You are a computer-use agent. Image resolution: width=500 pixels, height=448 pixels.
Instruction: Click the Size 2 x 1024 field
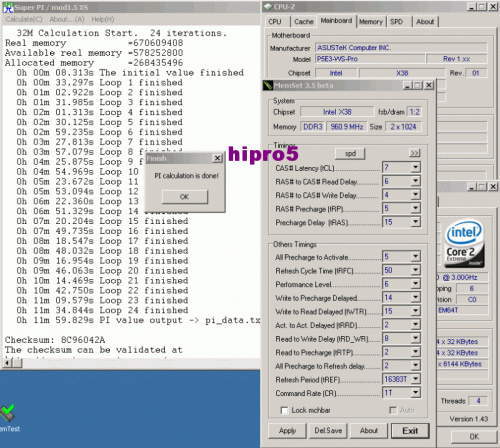(403, 127)
